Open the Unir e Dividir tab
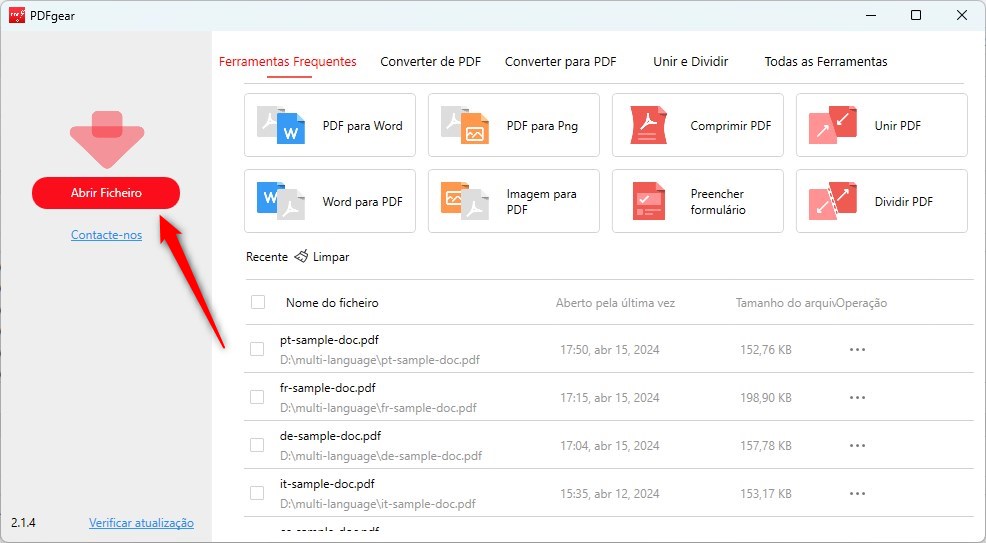The width and height of the screenshot is (986, 543). coord(690,62)
